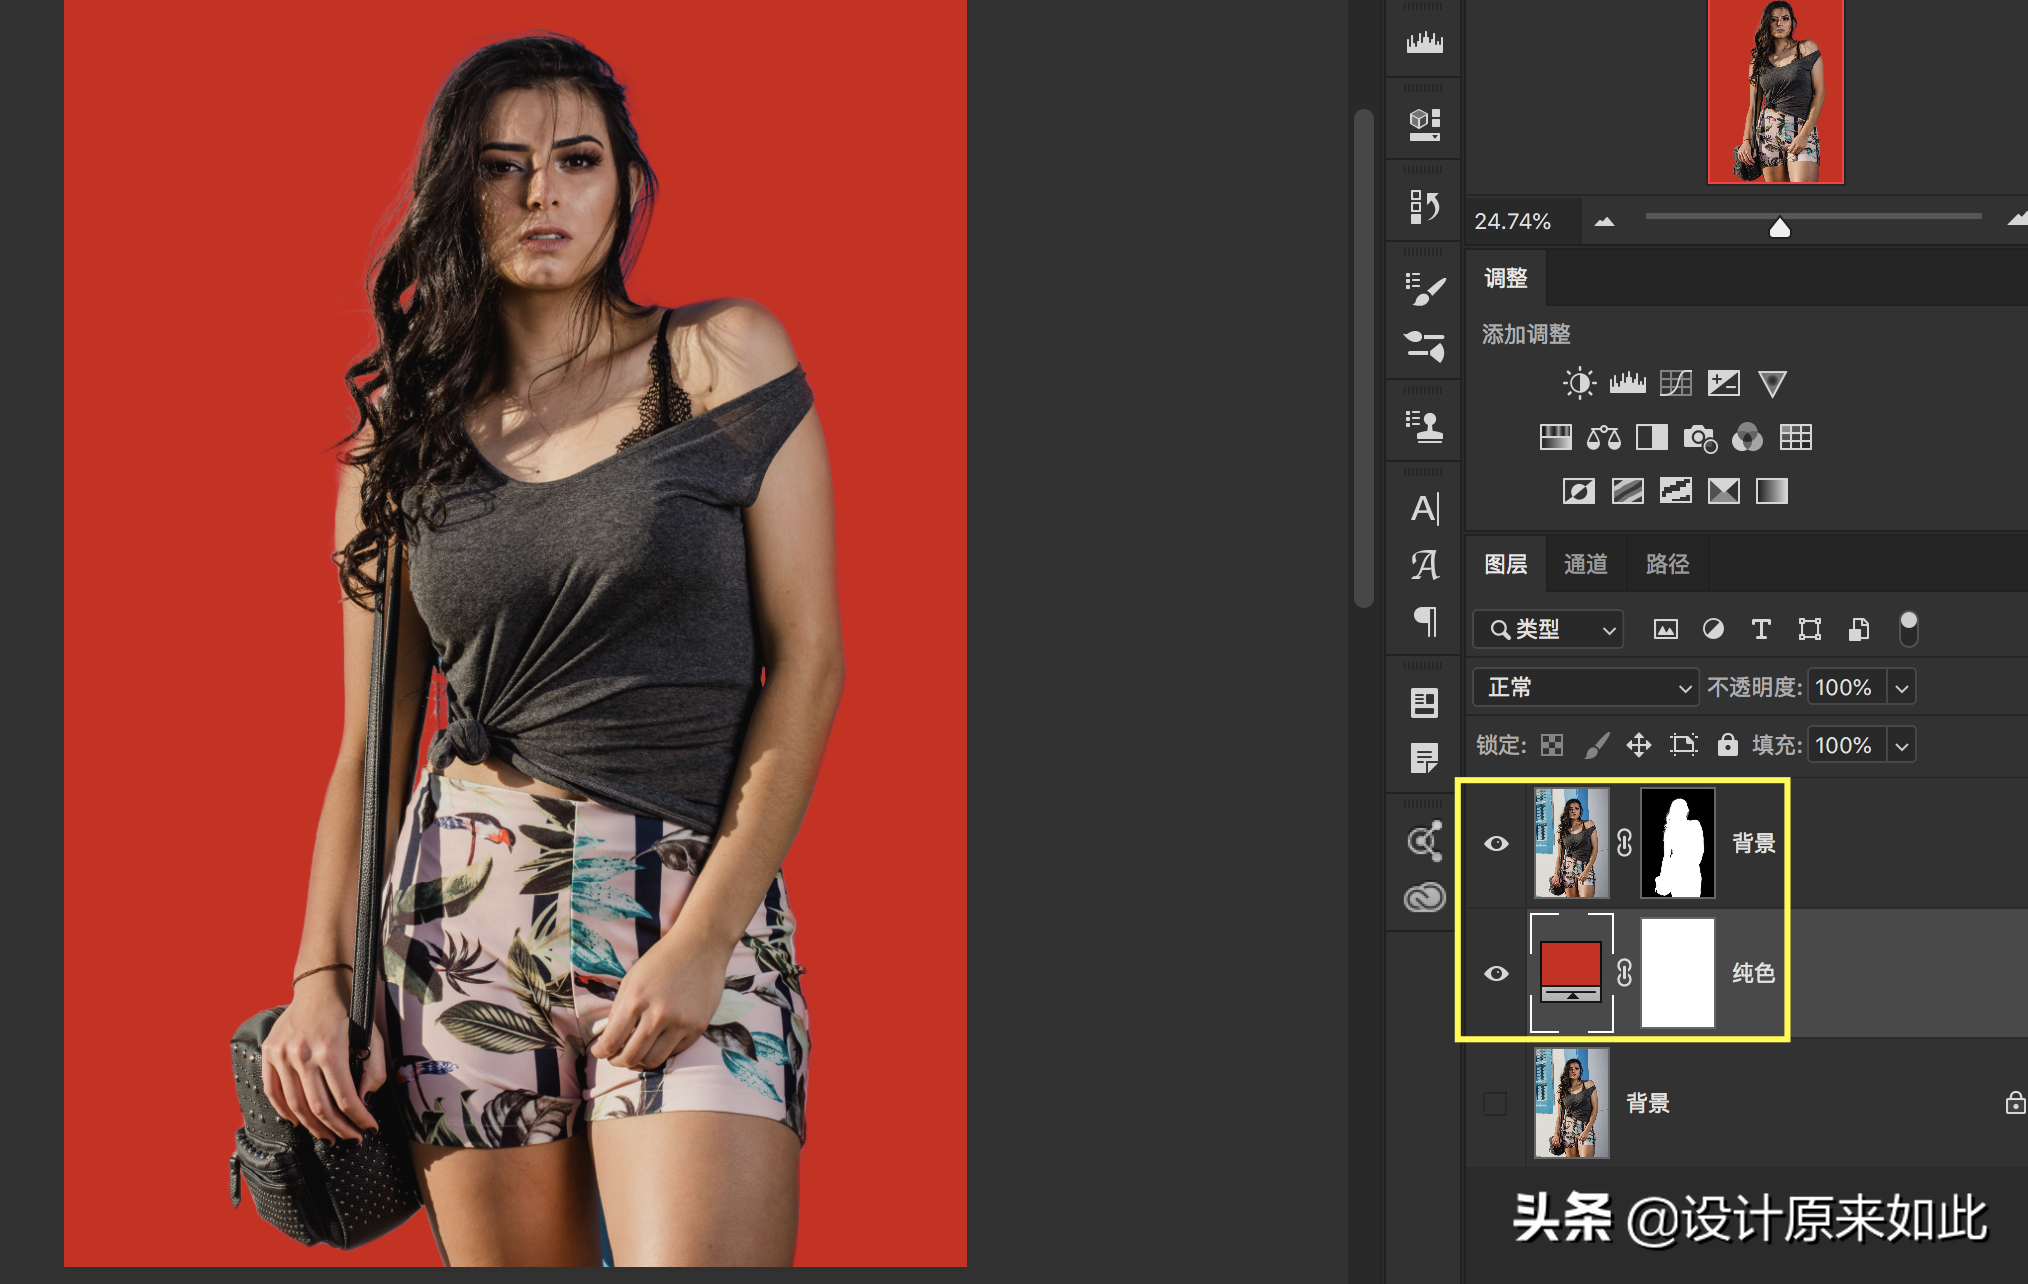Open the 类型 layer filter dropdown
This screenshot has width=2028, height=1284.
pyautogui.click(x=1547, y=629)
